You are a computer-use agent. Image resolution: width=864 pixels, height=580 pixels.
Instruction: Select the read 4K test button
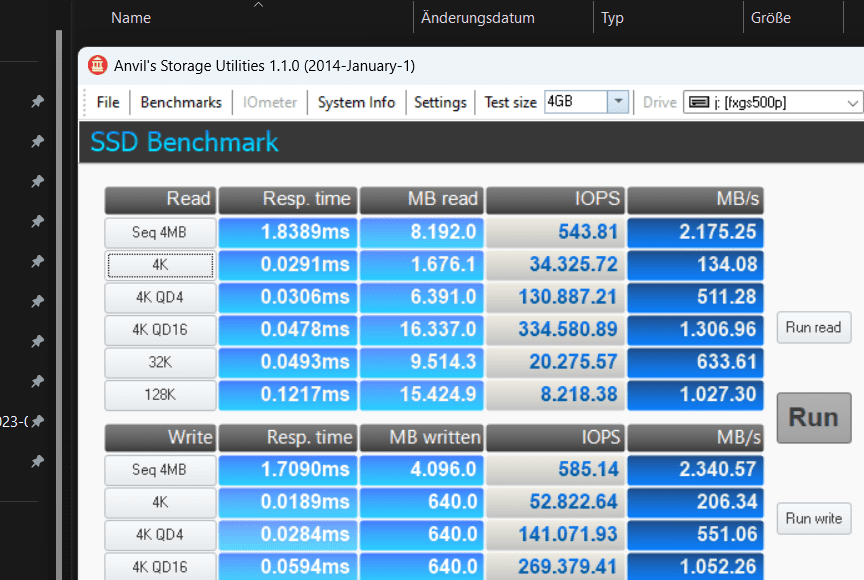pyautogui.click(x=160, y=265)
